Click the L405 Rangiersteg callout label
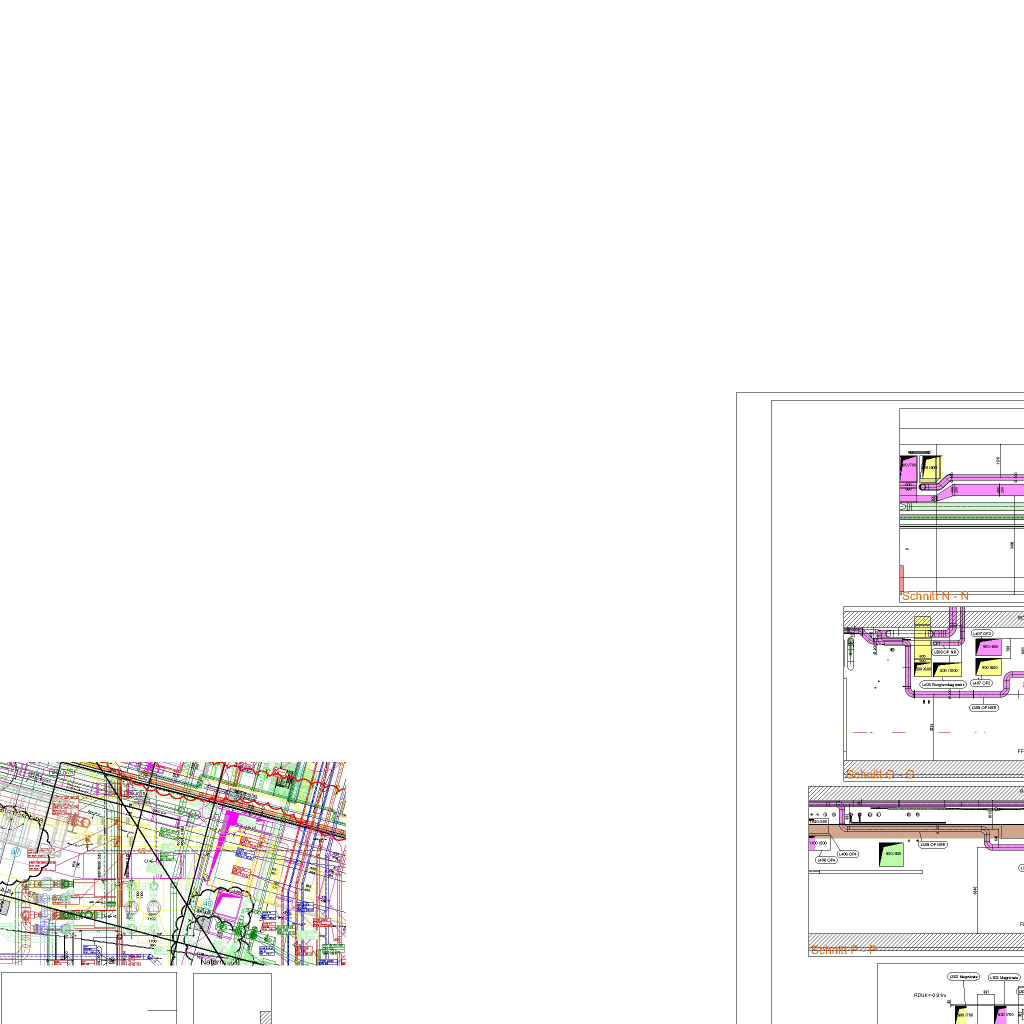1024x1024 pixels. pyautogui.click(x=941, y=685)
